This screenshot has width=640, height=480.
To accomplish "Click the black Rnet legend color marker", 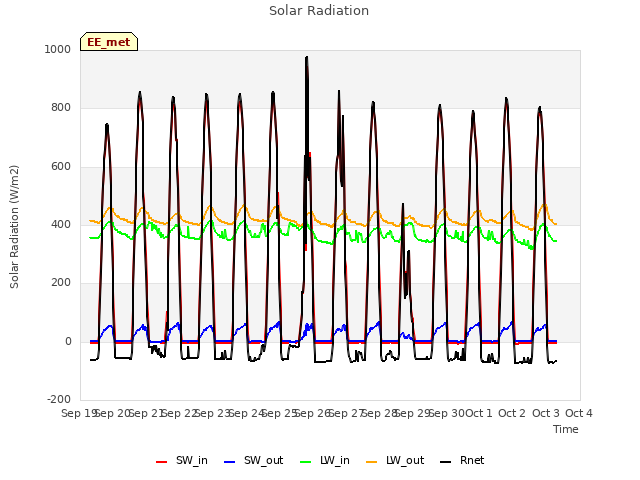I will pyautogui.click(x=446, y=462).
